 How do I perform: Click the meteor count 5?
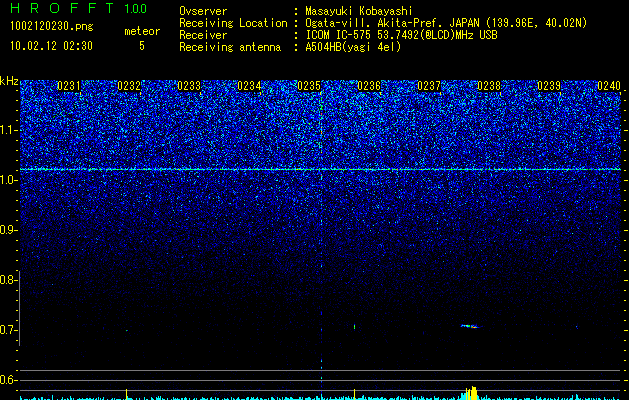click(142, 46)
